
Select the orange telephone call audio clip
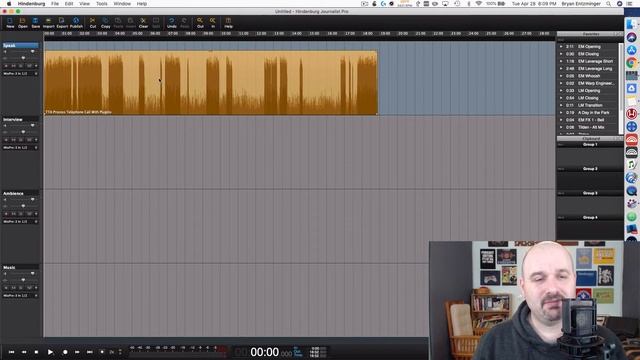tap(211, 82)
